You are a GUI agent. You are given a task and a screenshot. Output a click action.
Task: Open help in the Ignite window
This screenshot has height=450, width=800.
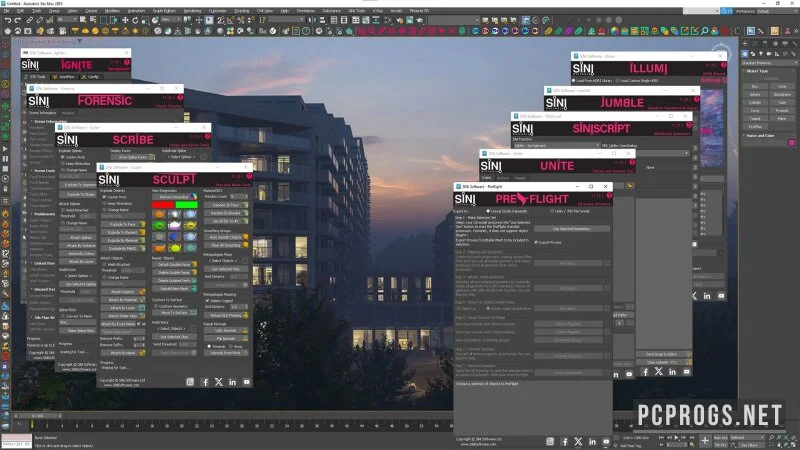127,62
